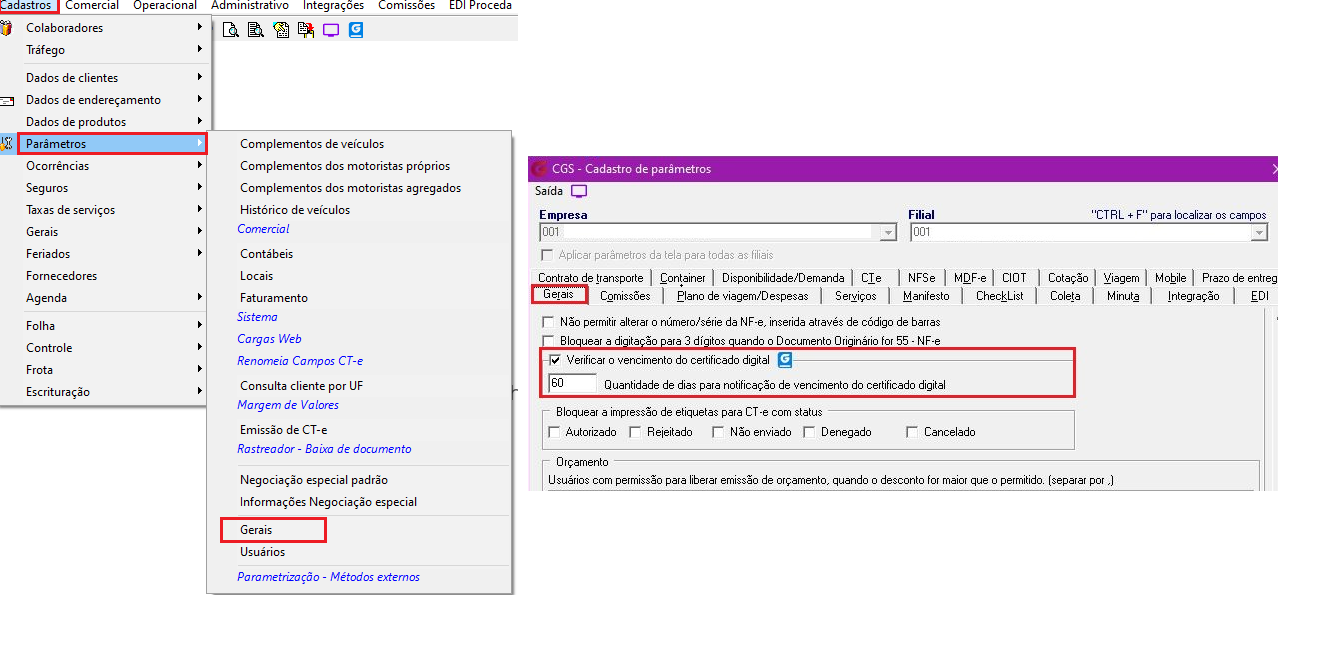This screenshot has width=1317, height=663.
Task: Click the days quantity field showing 60
Action: pyautogui.click(x=572, y=383)
